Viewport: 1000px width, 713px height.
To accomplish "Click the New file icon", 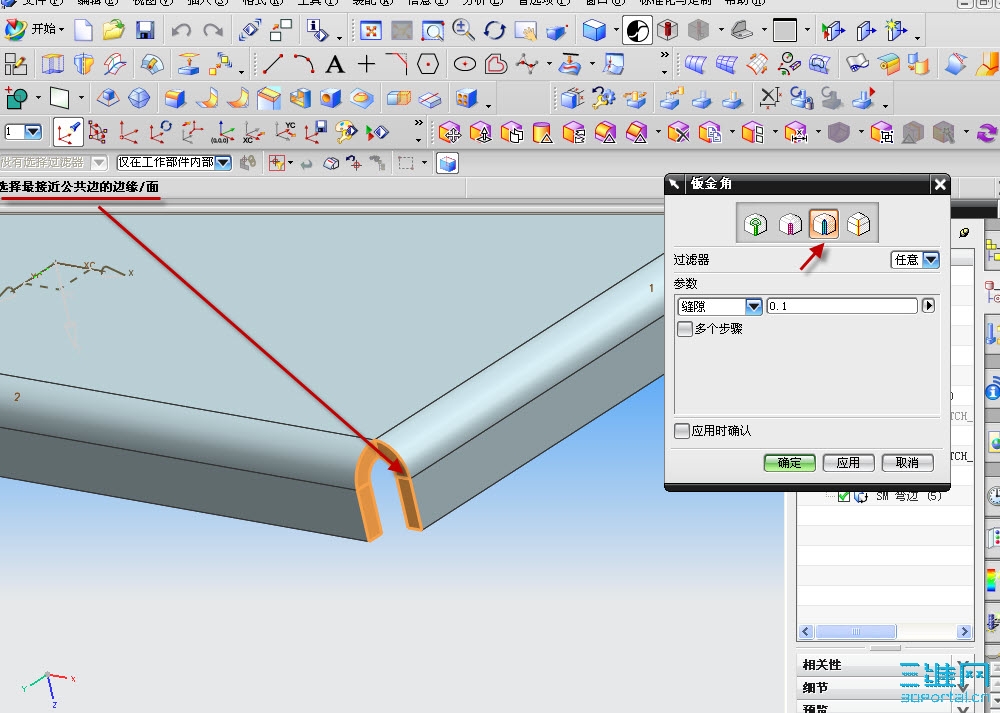I will point(84,30).
